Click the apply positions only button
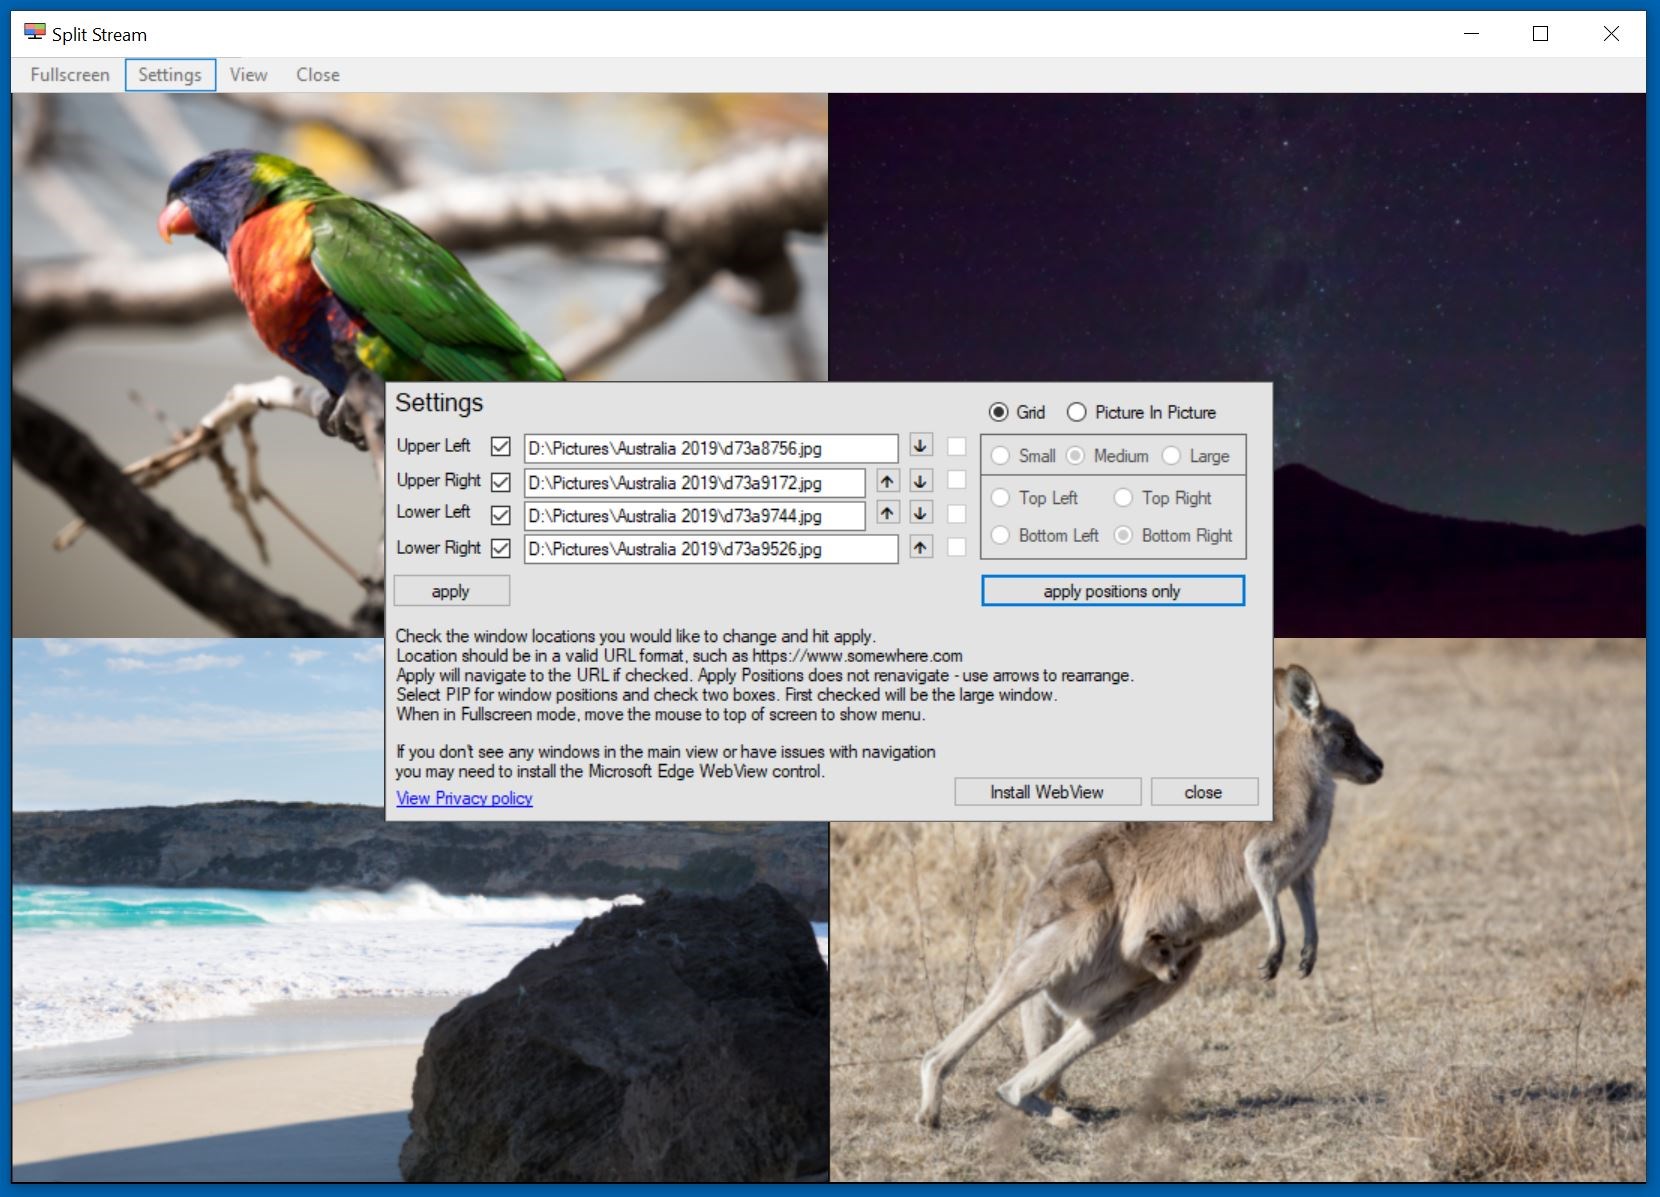 [x=1113, y=591]
